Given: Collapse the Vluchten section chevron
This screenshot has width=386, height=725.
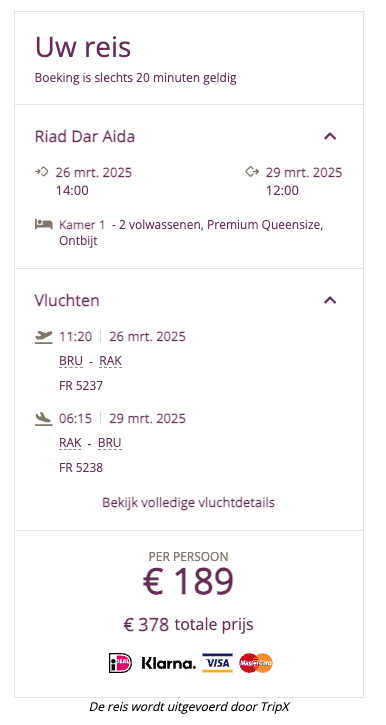Looking at the screenshot, I should [x=330, y=301].
